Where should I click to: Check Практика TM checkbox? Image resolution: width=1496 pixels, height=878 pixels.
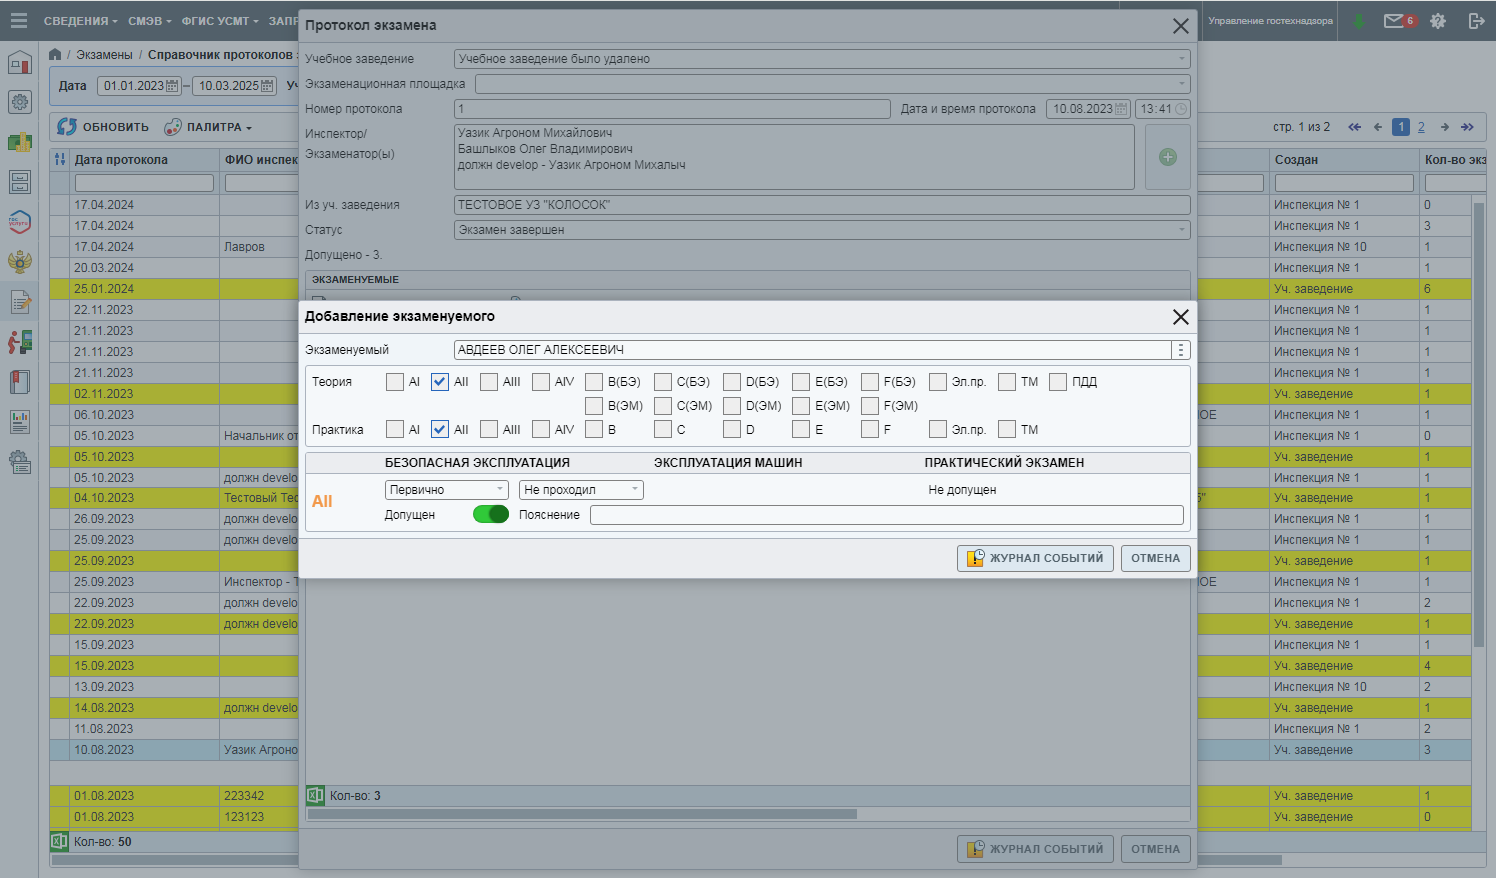click(1007, 430)
